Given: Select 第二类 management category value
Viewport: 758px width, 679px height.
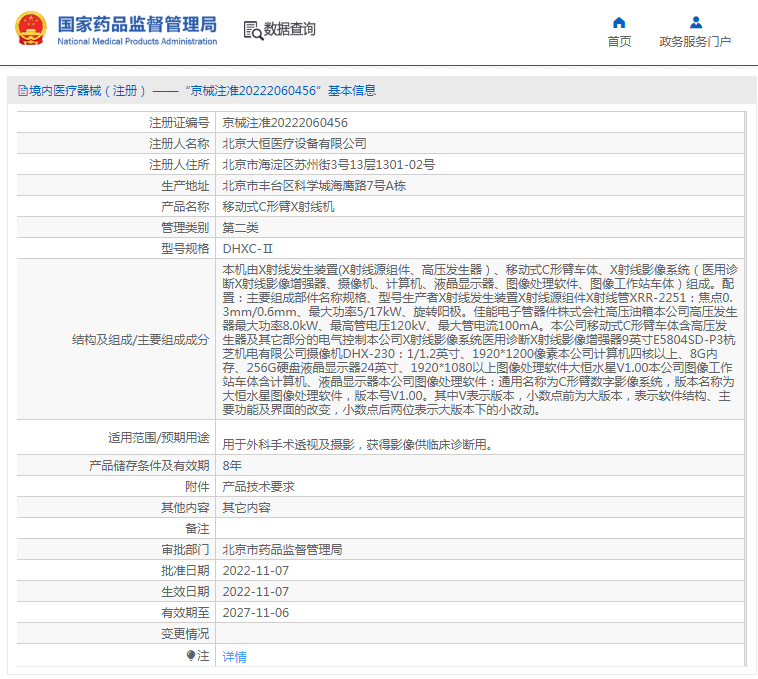Looking at the screenshot, I should point(240,228).
